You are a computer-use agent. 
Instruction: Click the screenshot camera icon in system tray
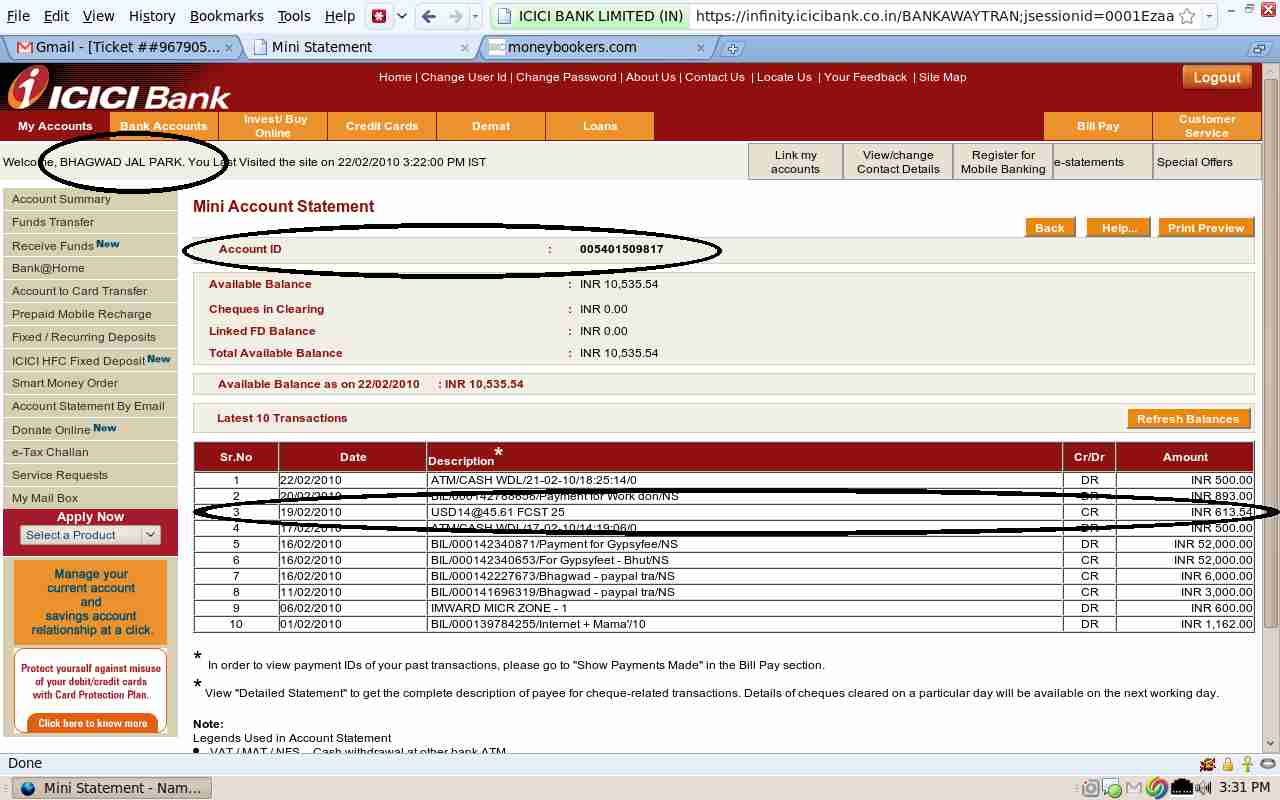click(1091, 788)
